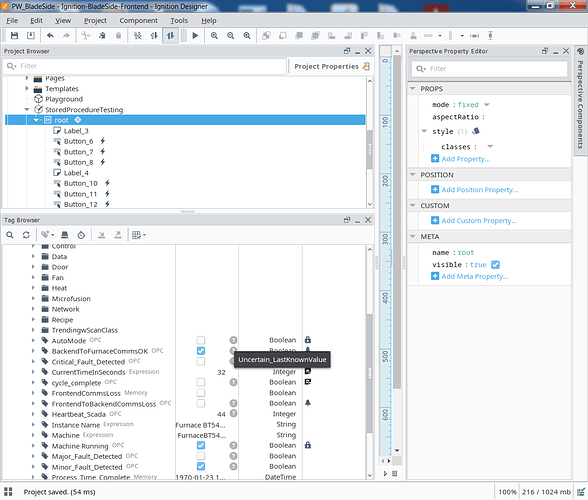Click the alarm bell icon for FrontendToBackendCommsLoss
588x500 pixels.
click(308, 403)
